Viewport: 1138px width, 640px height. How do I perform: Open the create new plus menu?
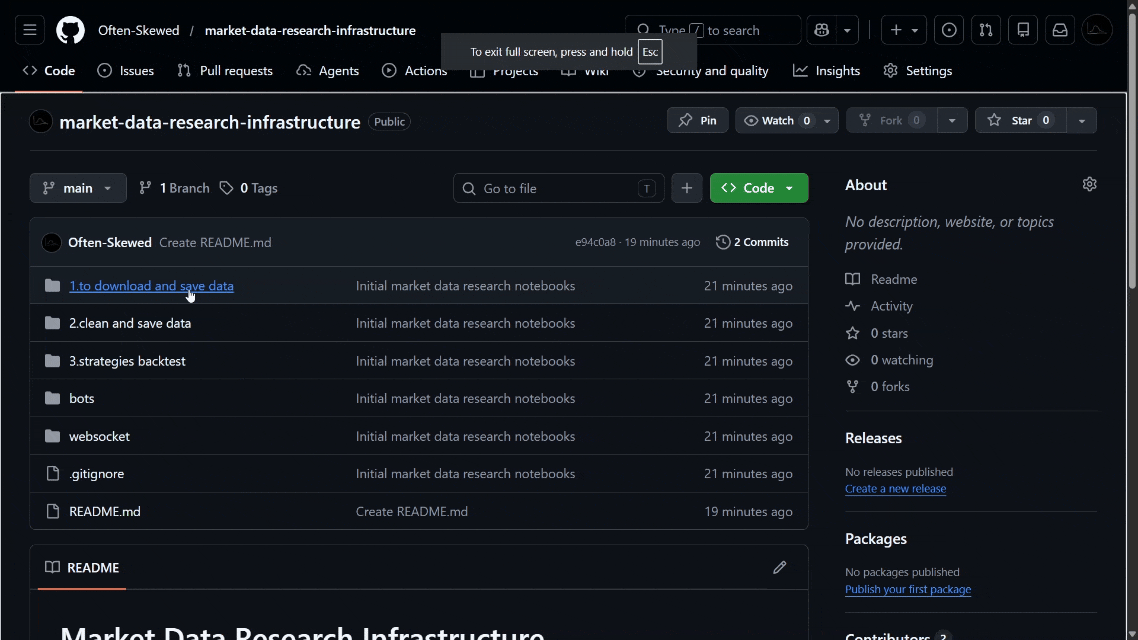point(904,30)
